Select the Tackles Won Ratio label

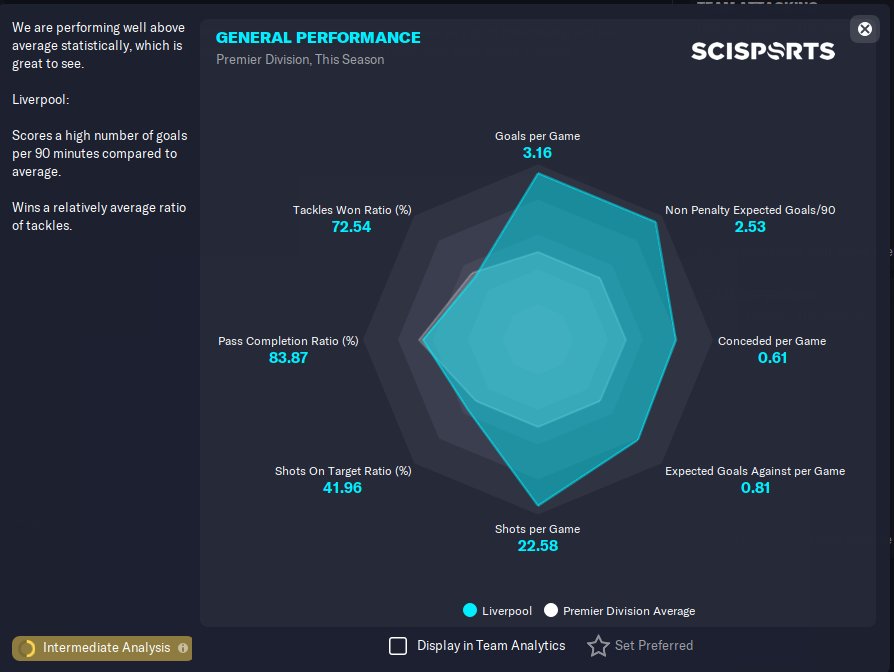[352, 210]
